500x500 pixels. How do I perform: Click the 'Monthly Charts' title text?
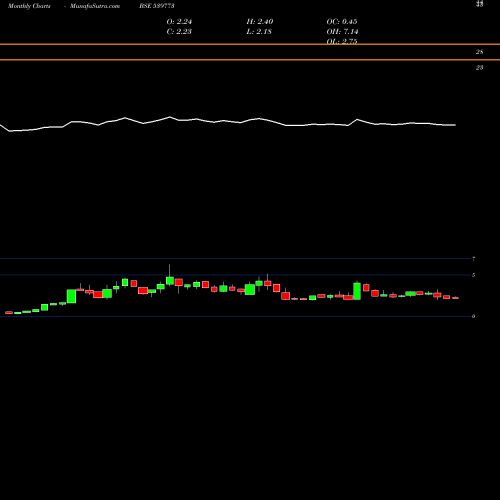pos(29,6)
